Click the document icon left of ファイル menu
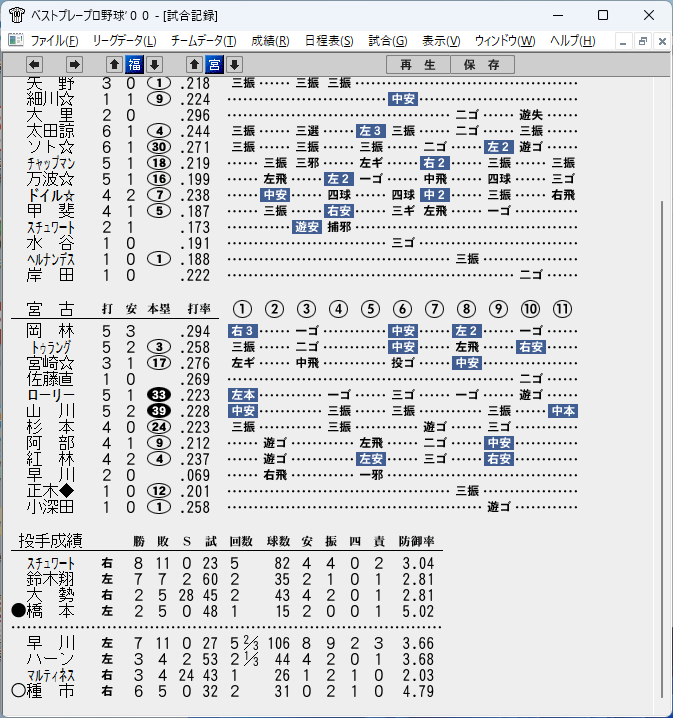The height and width of the screenshot is (718, 673). (16, 40)
